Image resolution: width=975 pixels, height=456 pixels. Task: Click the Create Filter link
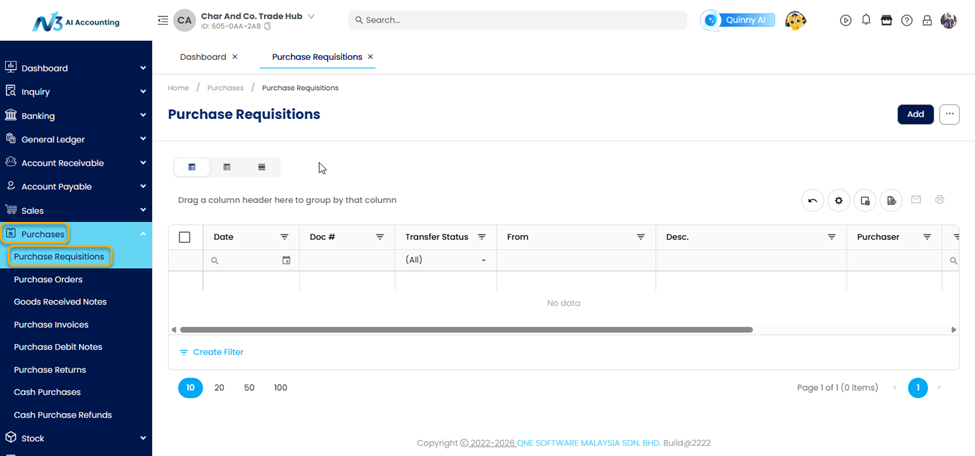pos(211,352)
